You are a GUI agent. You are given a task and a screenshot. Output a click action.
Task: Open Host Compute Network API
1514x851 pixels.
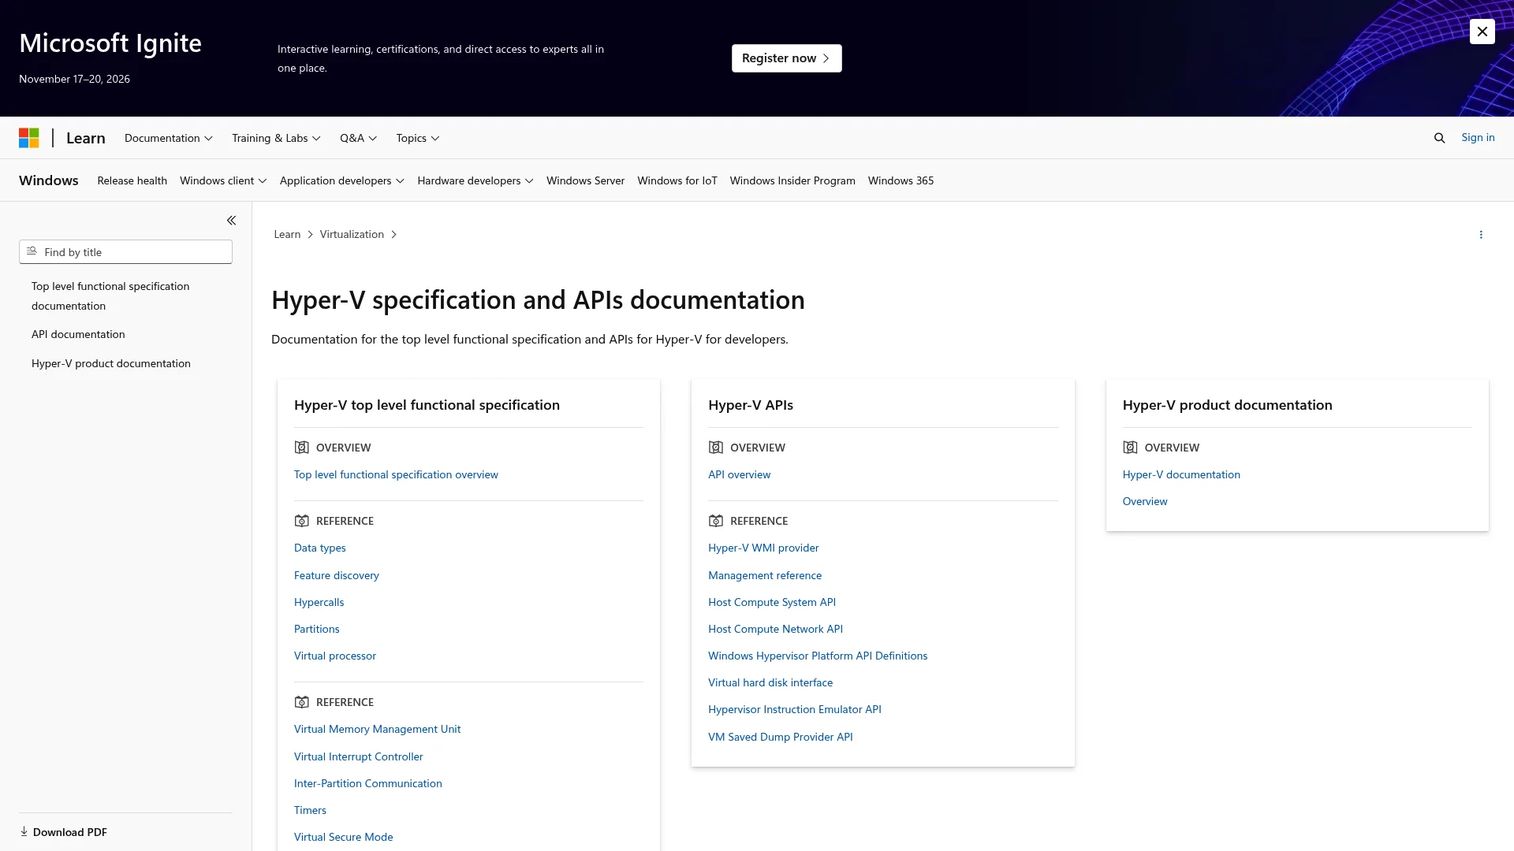click(x=775, y=629)
